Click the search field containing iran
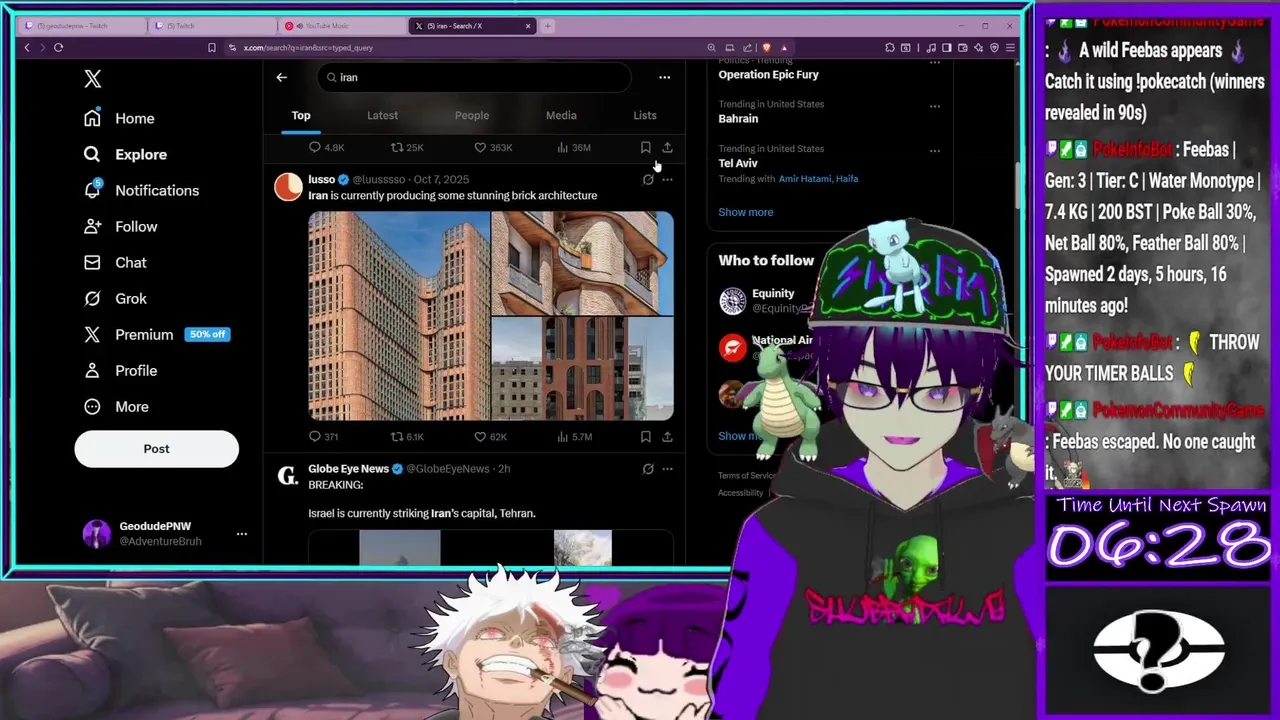Screen dimensions: 1280x720 pyautogui.click(x=474, y=77)
